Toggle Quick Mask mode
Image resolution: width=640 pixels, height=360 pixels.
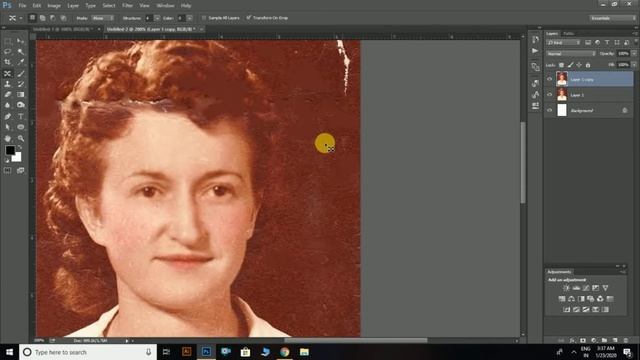coord(8,171)
